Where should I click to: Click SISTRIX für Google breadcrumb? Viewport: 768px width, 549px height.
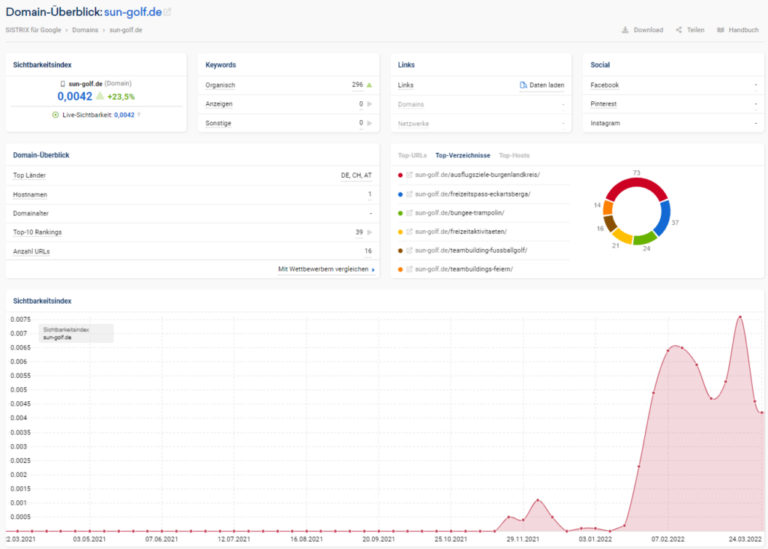pos(33,30)
